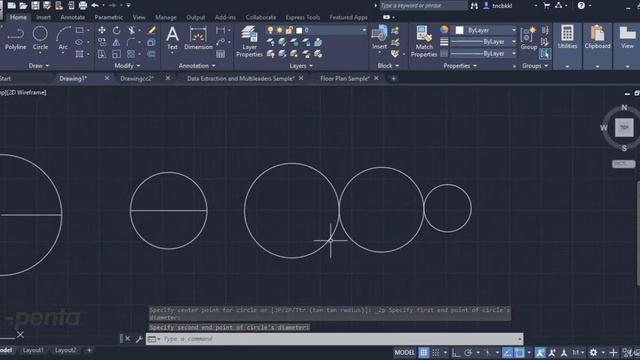This screenshot has height=360, width=640.
Task: Activate the Fillet tool in Modify panel
Action: coord(131,42)
